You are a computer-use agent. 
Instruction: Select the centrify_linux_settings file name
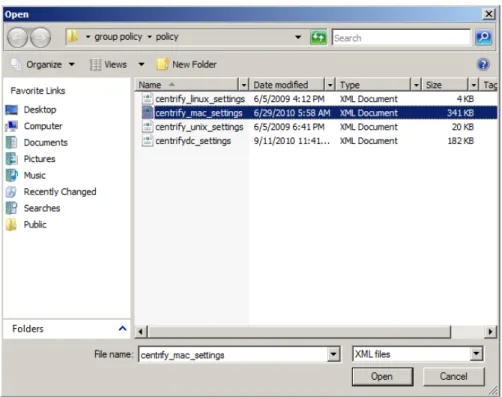coord(200,99)
